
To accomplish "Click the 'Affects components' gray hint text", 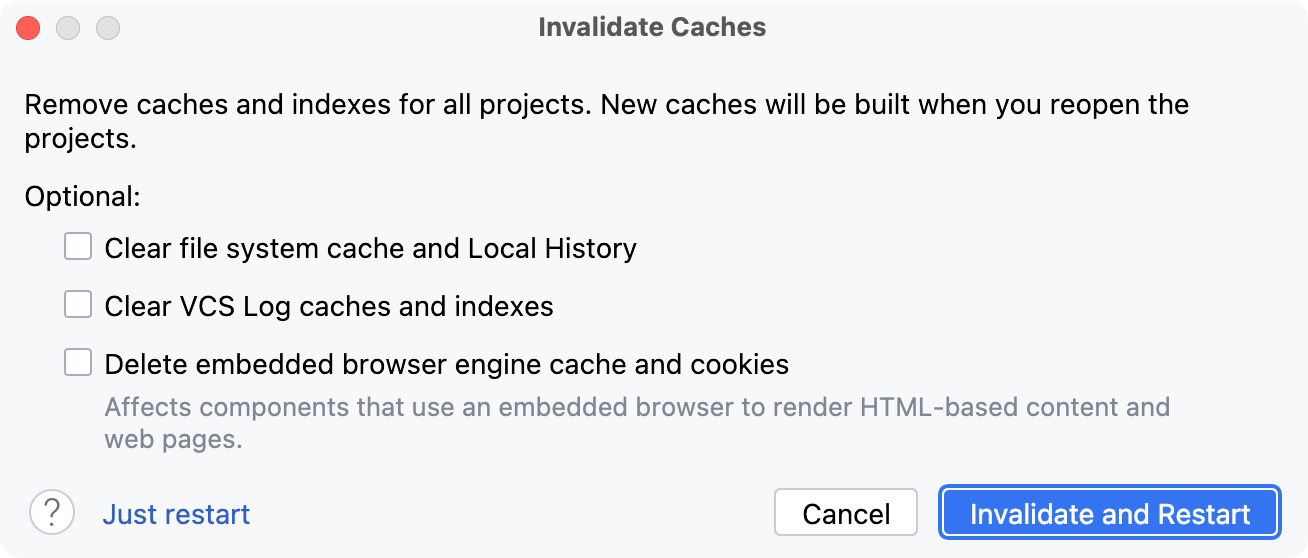I will click(x=636, y=408).
